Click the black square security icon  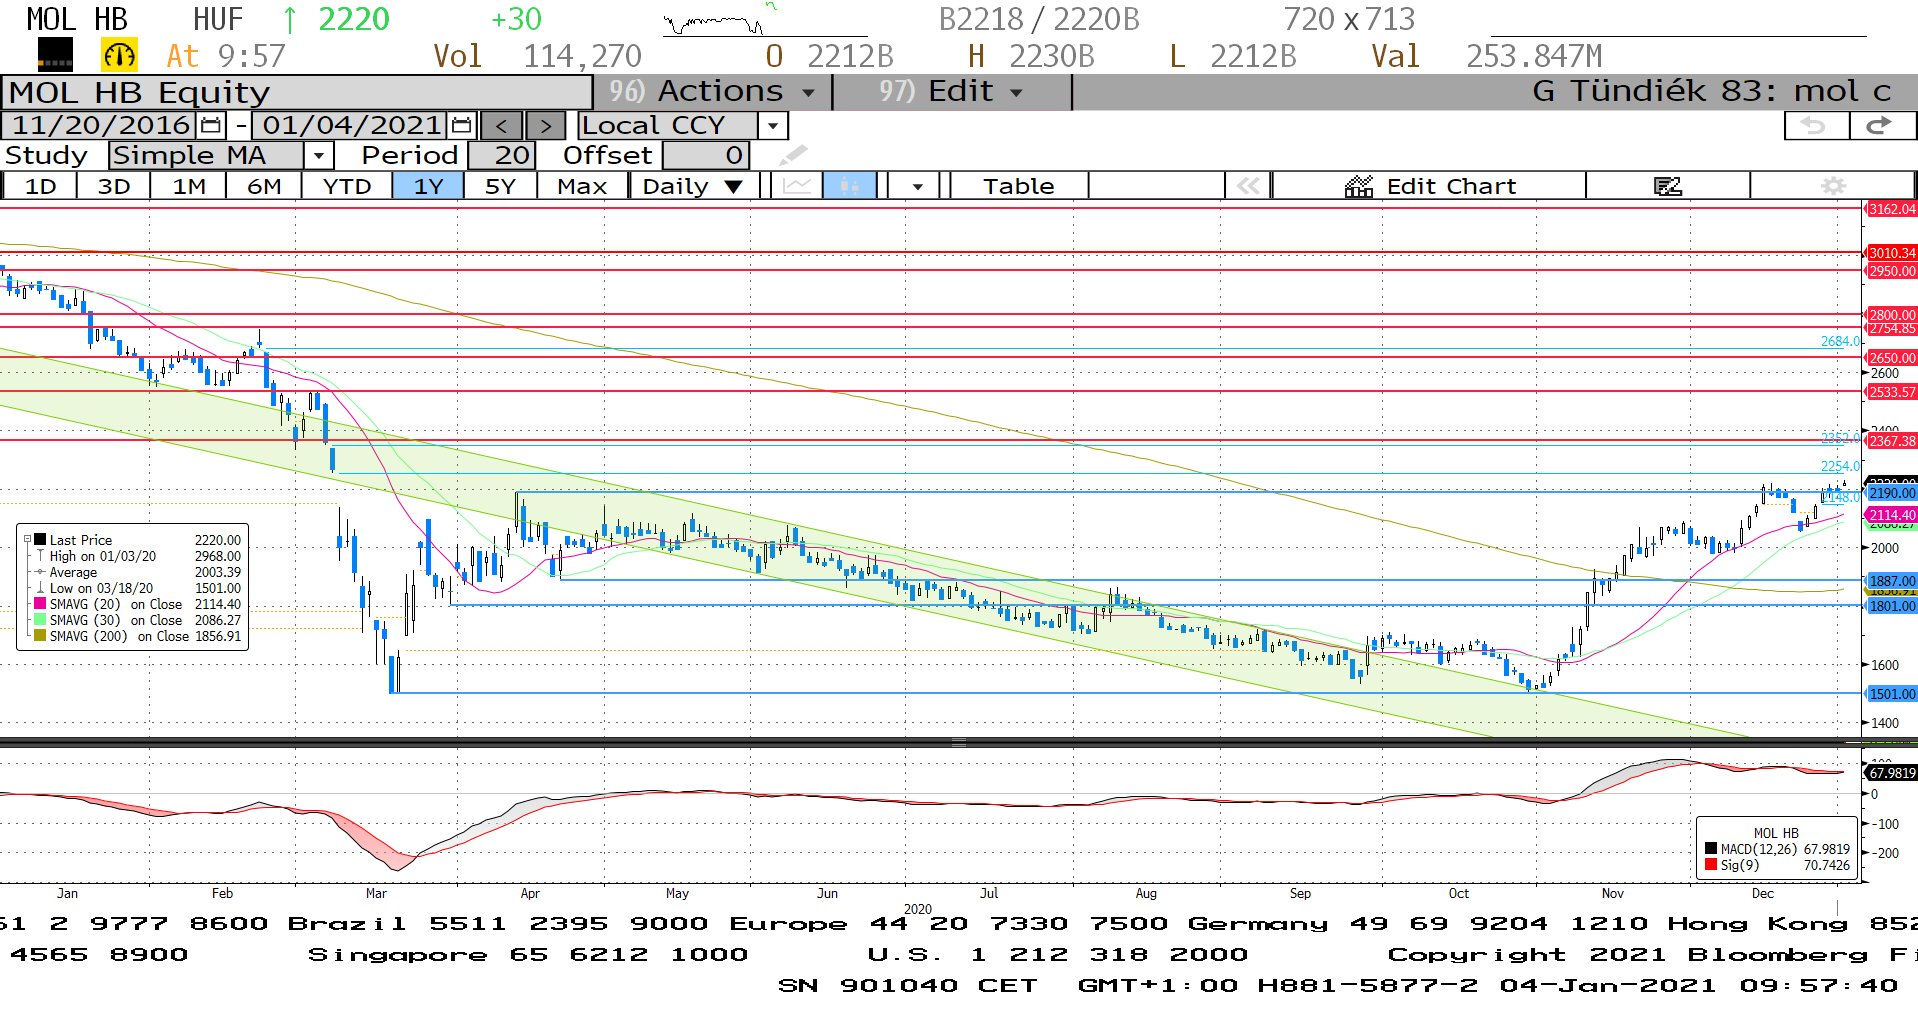coord(55,55)
